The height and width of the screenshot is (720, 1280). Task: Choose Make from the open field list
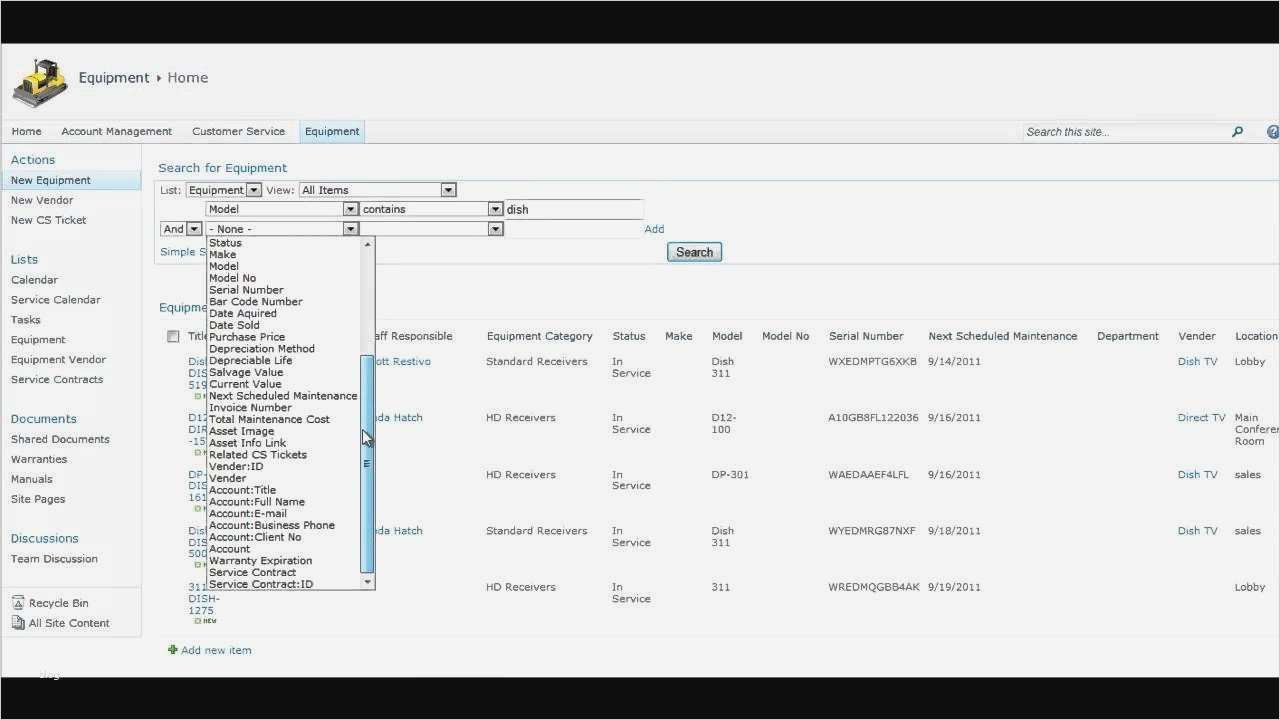(222, 255)
